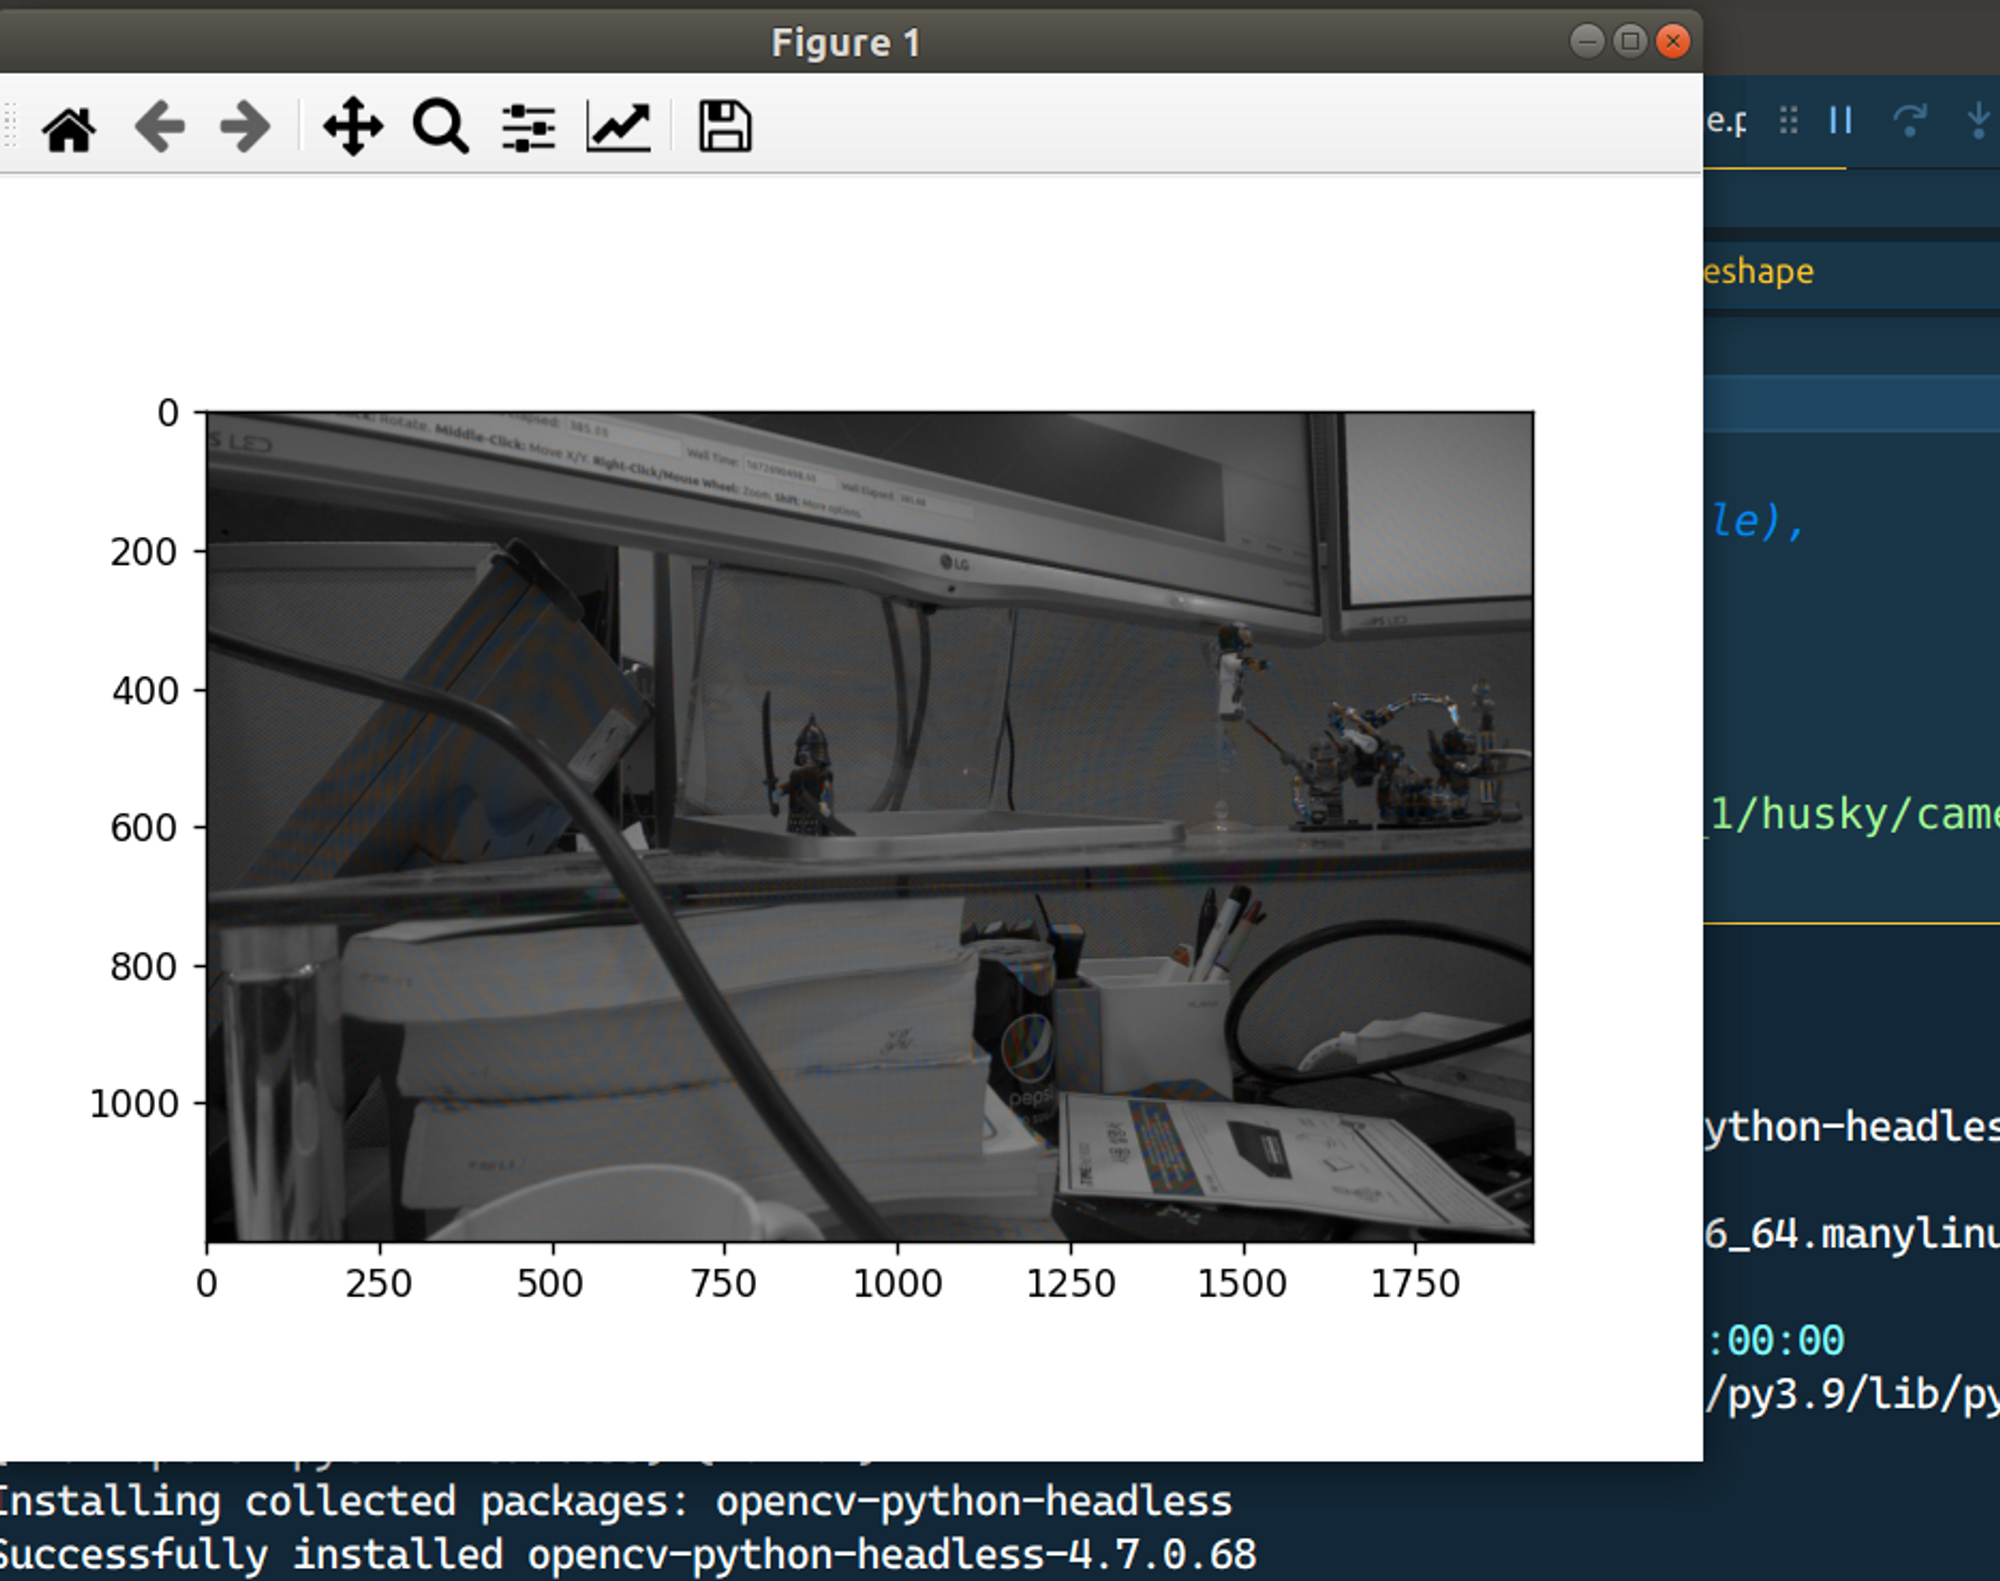This screenshot has width=2000, height=1581.
Task: Click the 'eshape' breadcrumb item
Action: click(1759, 272)
